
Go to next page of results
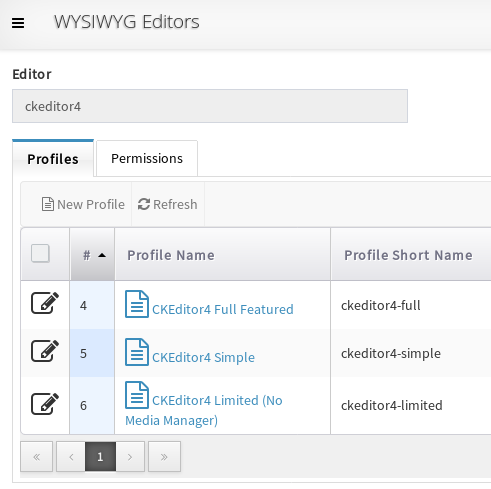coord(130,457)
